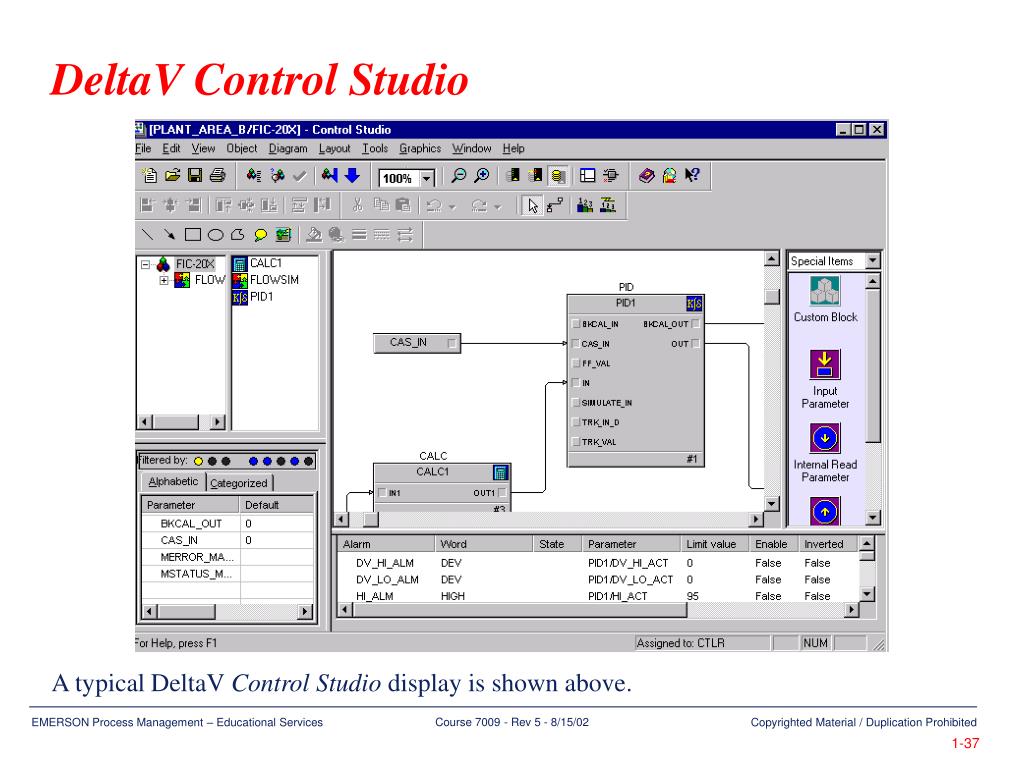This screenshot has width=1024, height=768.
Task: Open the Special Items palette dropdown
Action: 872,261
